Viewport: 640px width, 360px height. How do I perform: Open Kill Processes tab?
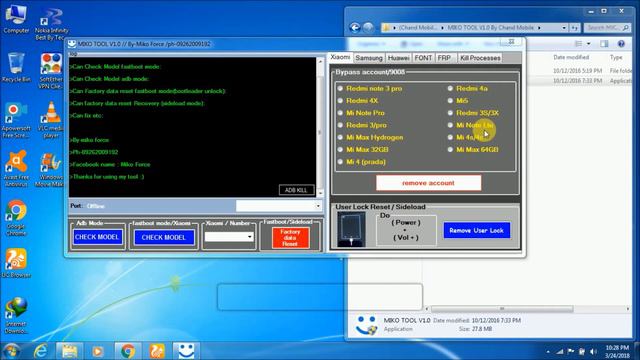click(480, 58)
